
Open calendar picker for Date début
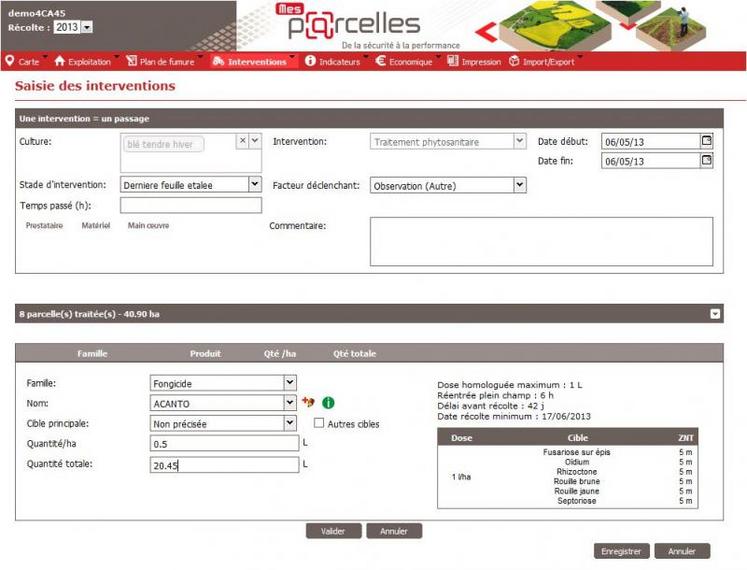[707, 141]
